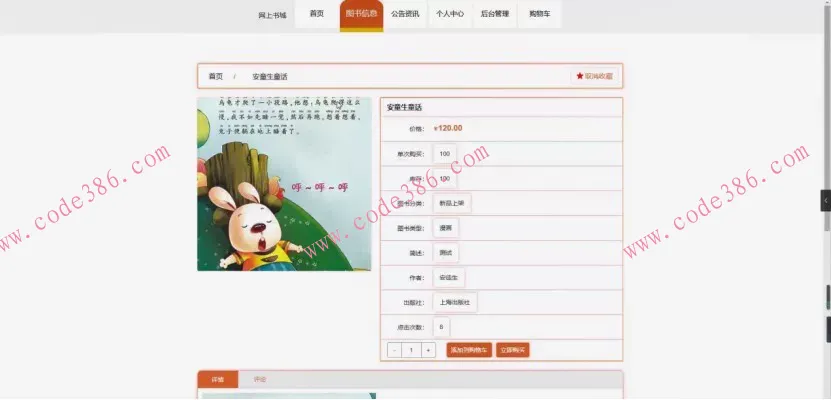Click the 安童生童话 breadcrumb text

[x=270, y=77]
